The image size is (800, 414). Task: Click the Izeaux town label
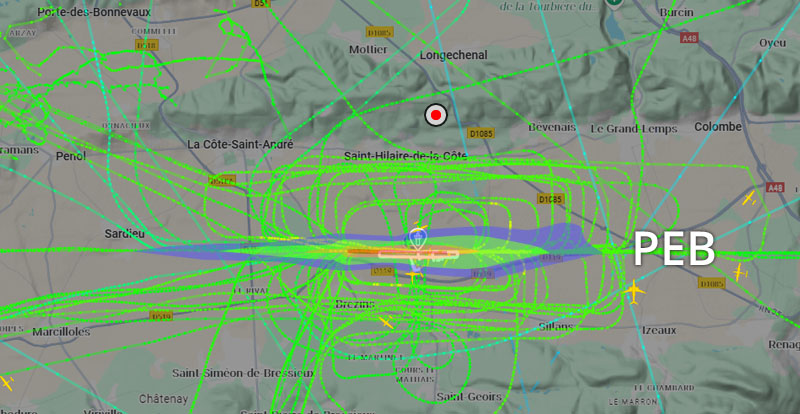pyautogui.click(x=659, y=330)
